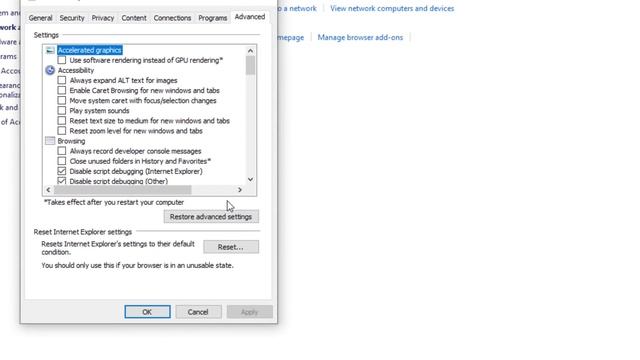The height and width of the screenshot is (360, 640).
Task: Click the Apply button
Action: point(249,312)
